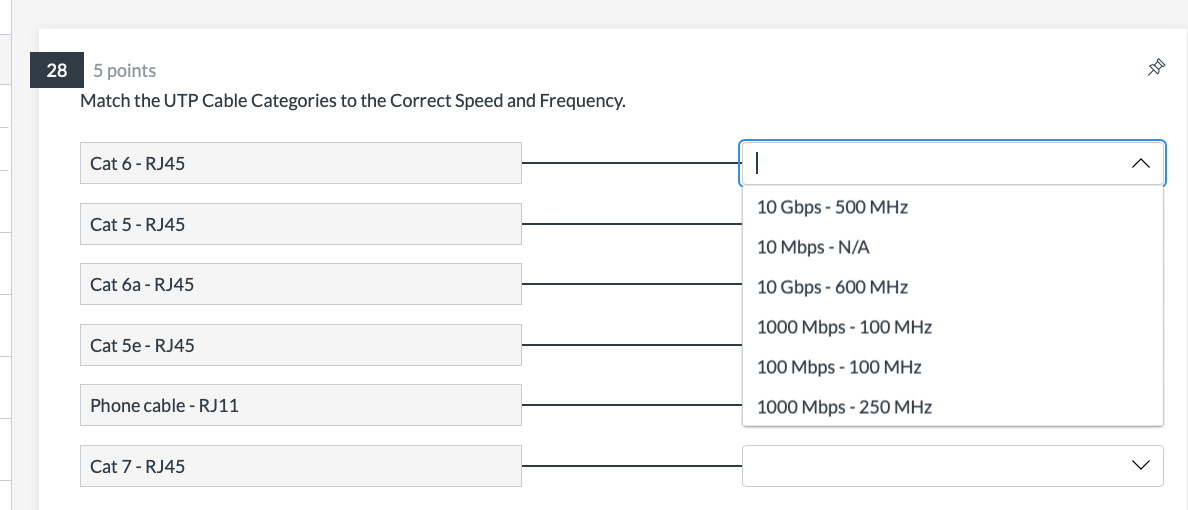Click the Phone cable - RJ11 label box
1188x510 pixels.
click(x=301, y=405)
